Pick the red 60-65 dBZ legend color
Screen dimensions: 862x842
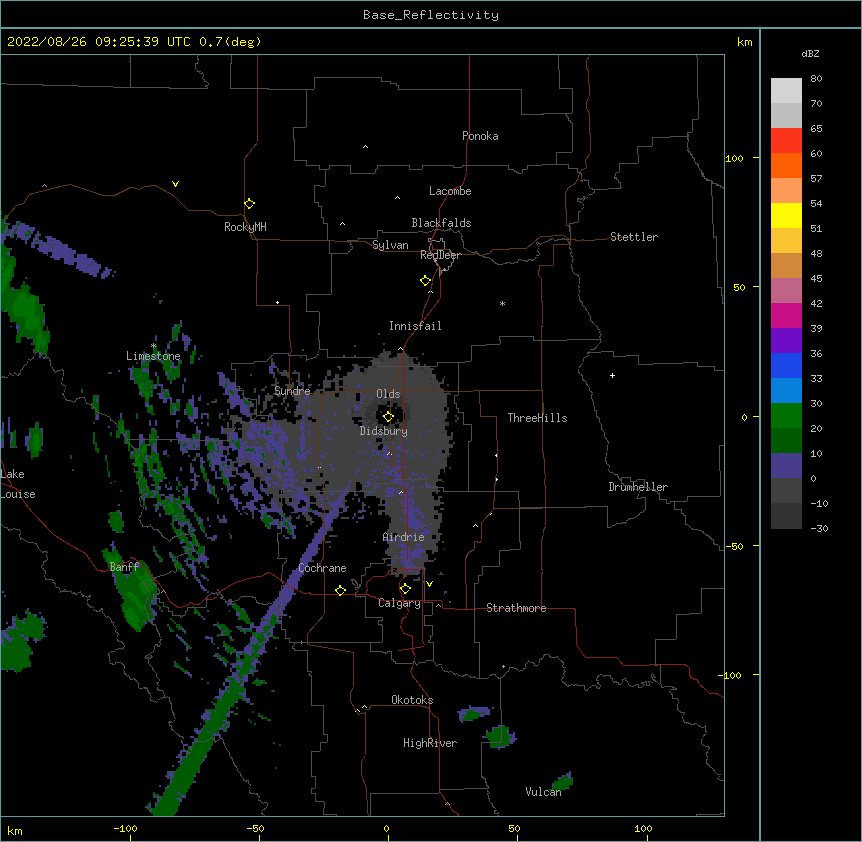click(x=786, y=141)
